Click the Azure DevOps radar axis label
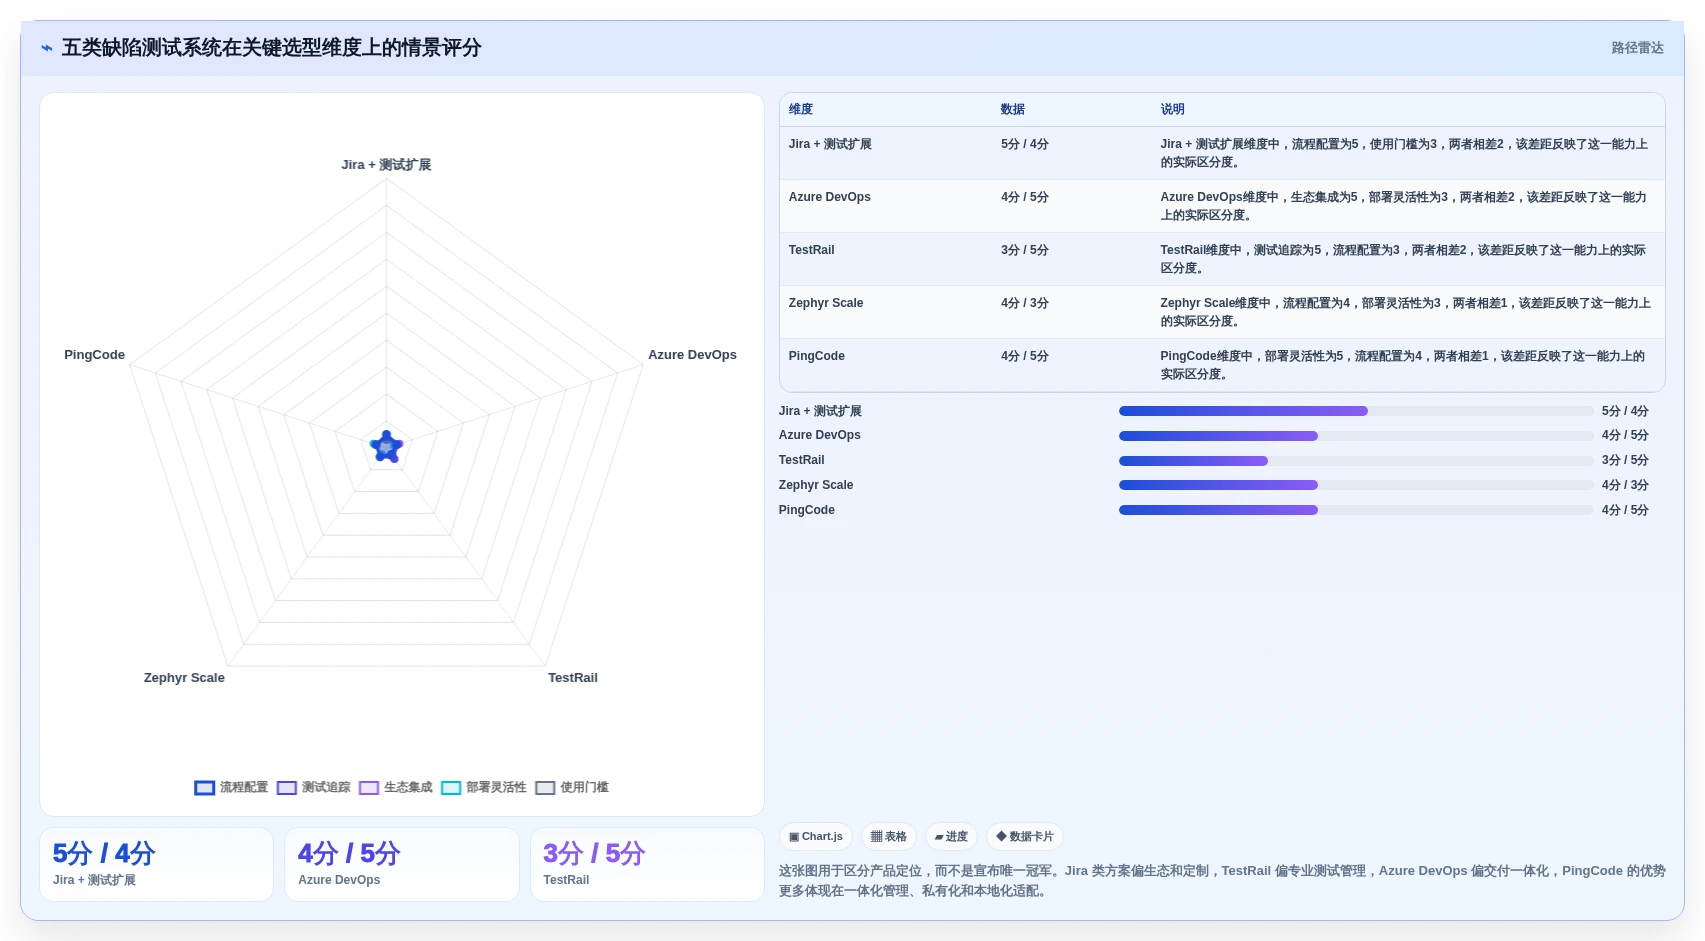1705x941 pixels. (x=692, y=355)
